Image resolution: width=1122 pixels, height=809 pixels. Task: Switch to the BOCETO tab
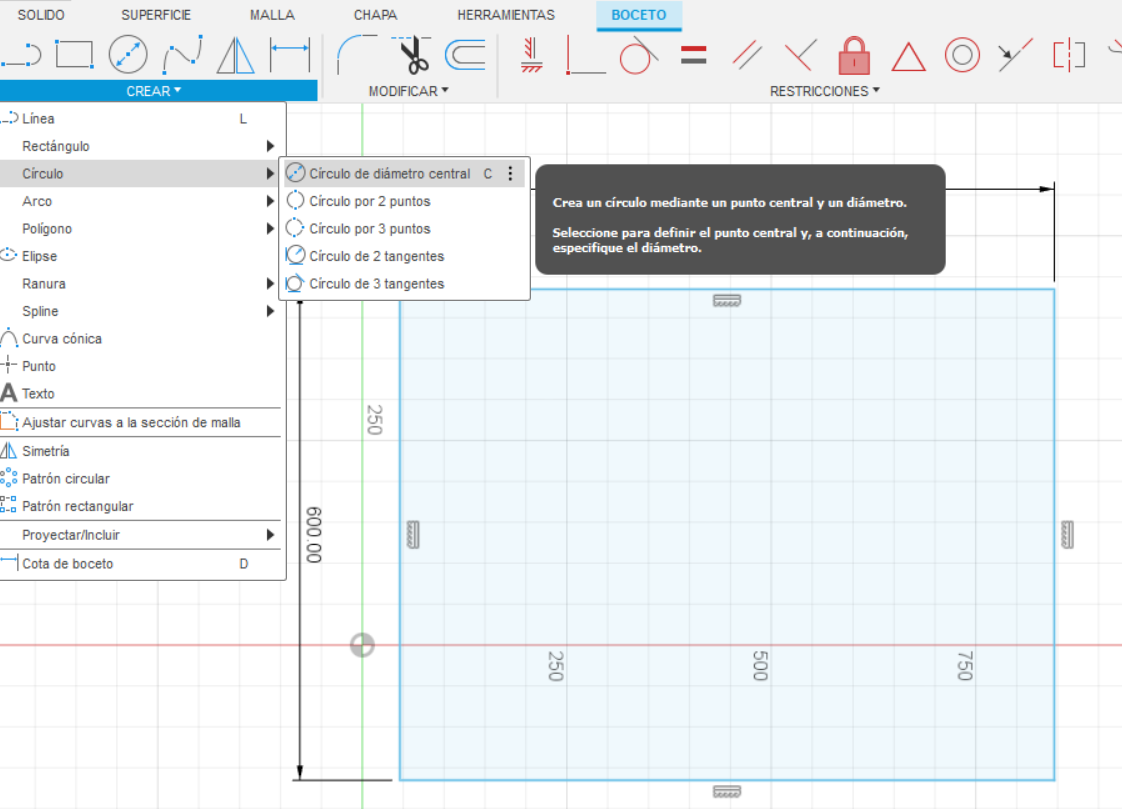638,15
